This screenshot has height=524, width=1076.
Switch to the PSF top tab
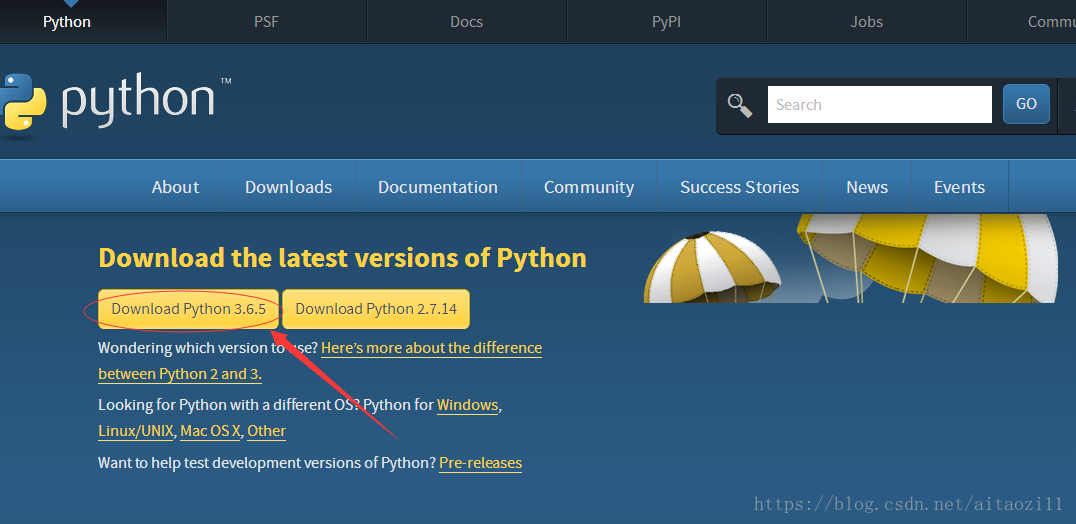(266, 21)
